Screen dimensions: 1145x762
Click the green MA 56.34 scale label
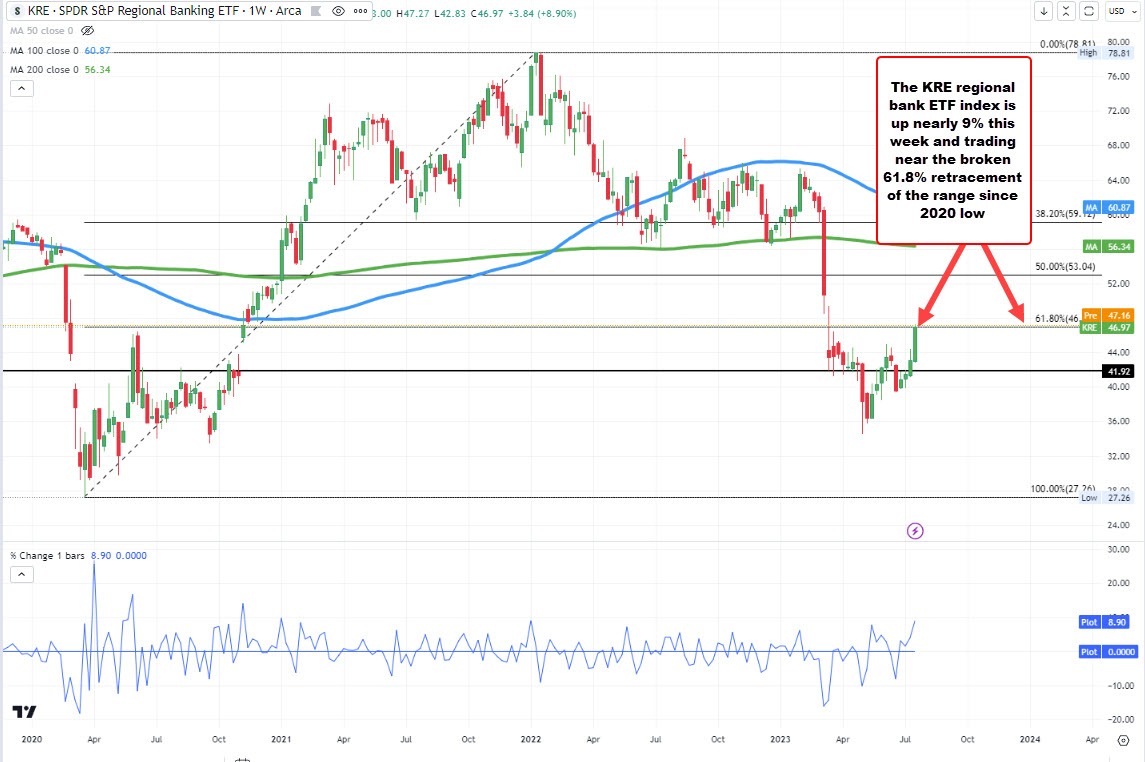[1107, 247]
